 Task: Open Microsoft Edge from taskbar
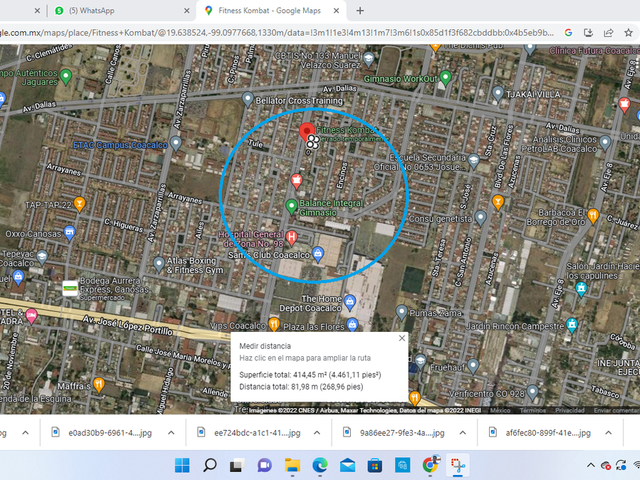pyautogui.click(x=320, y=465)
